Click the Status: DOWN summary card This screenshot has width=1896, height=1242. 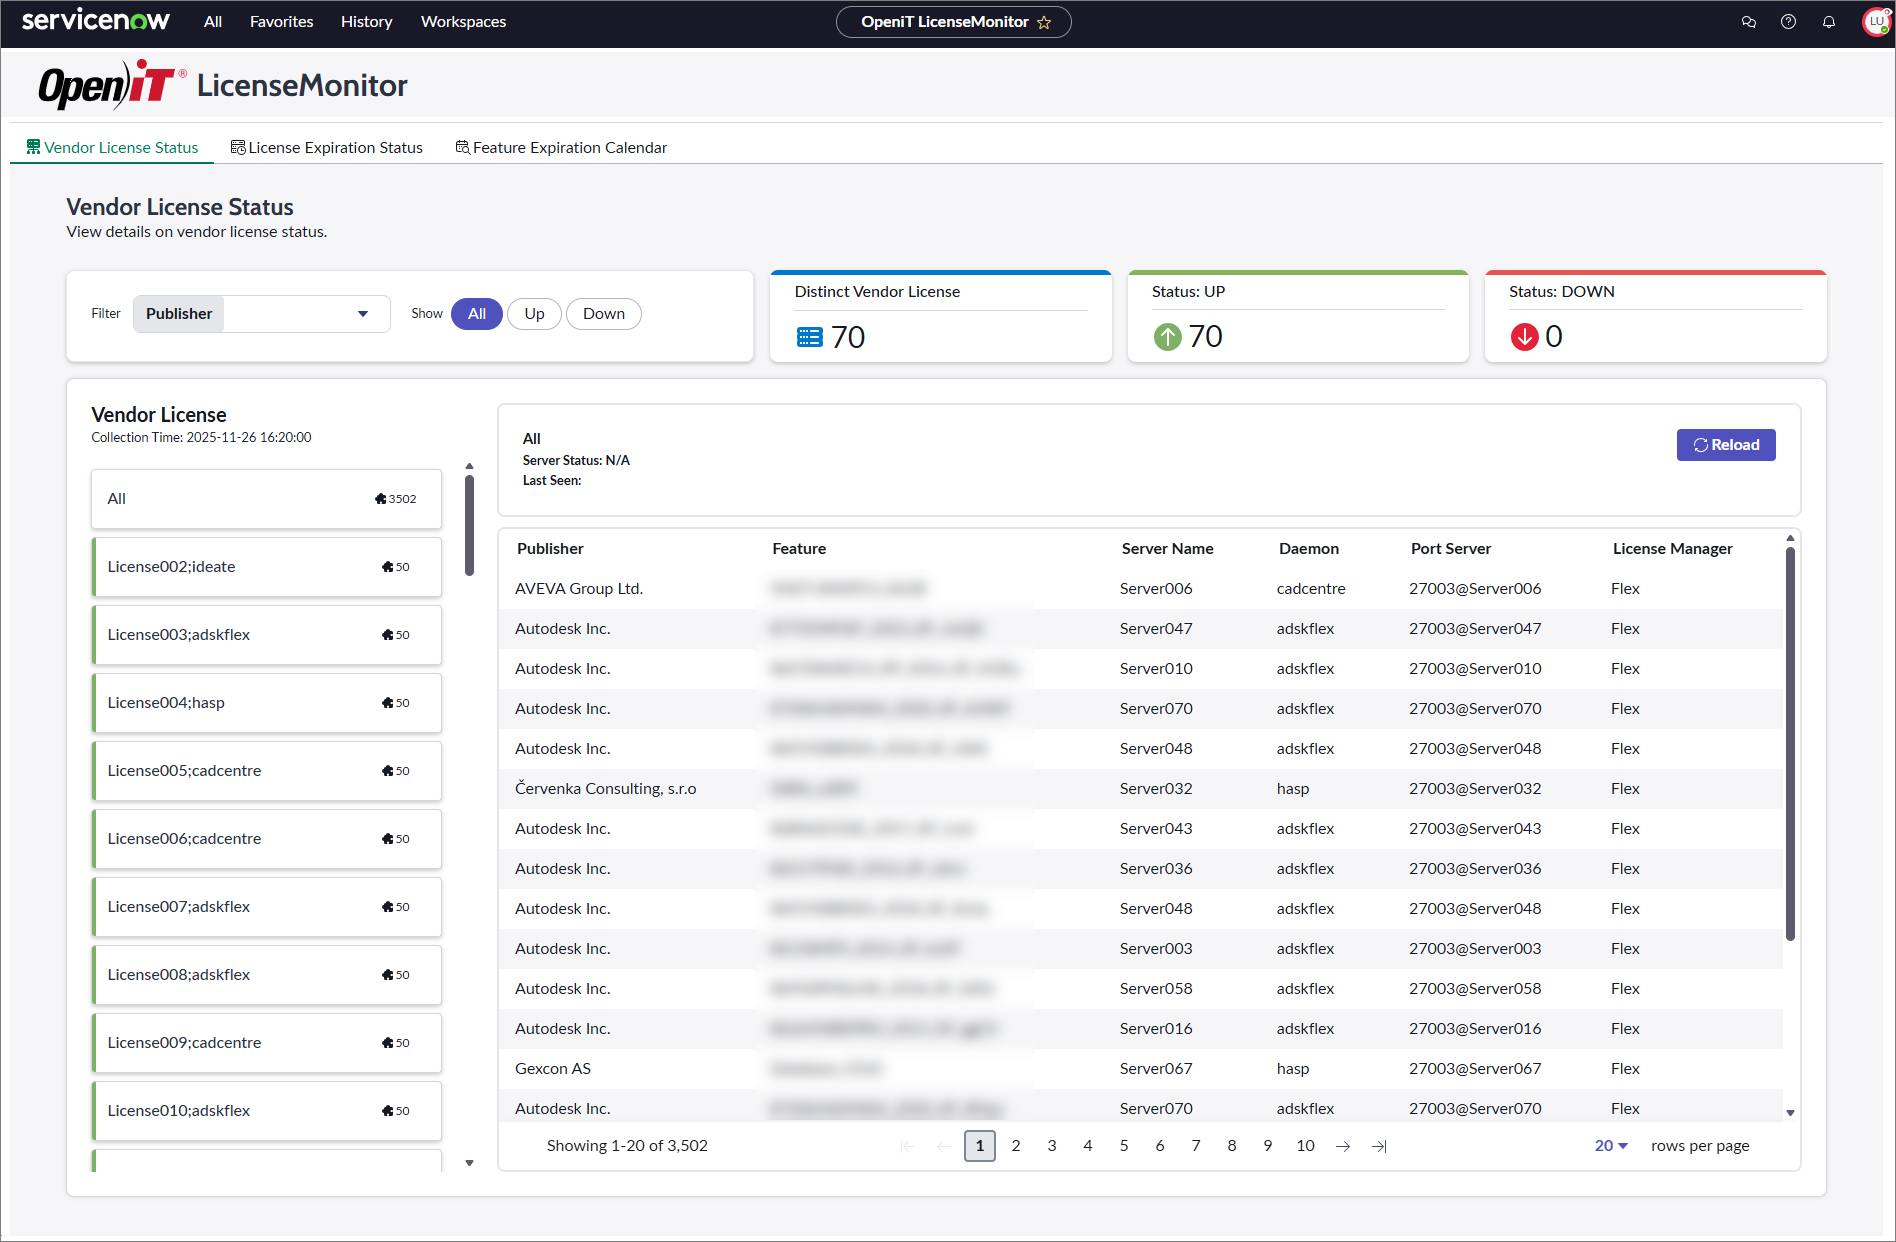(x=1656, y=316)
